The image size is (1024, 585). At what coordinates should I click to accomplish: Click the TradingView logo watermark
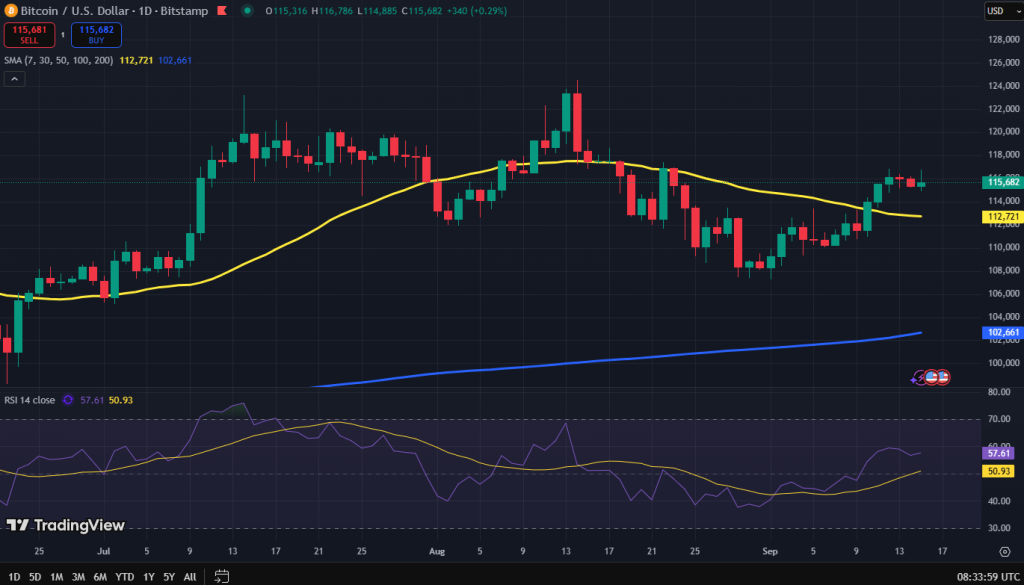coord(65,524)
